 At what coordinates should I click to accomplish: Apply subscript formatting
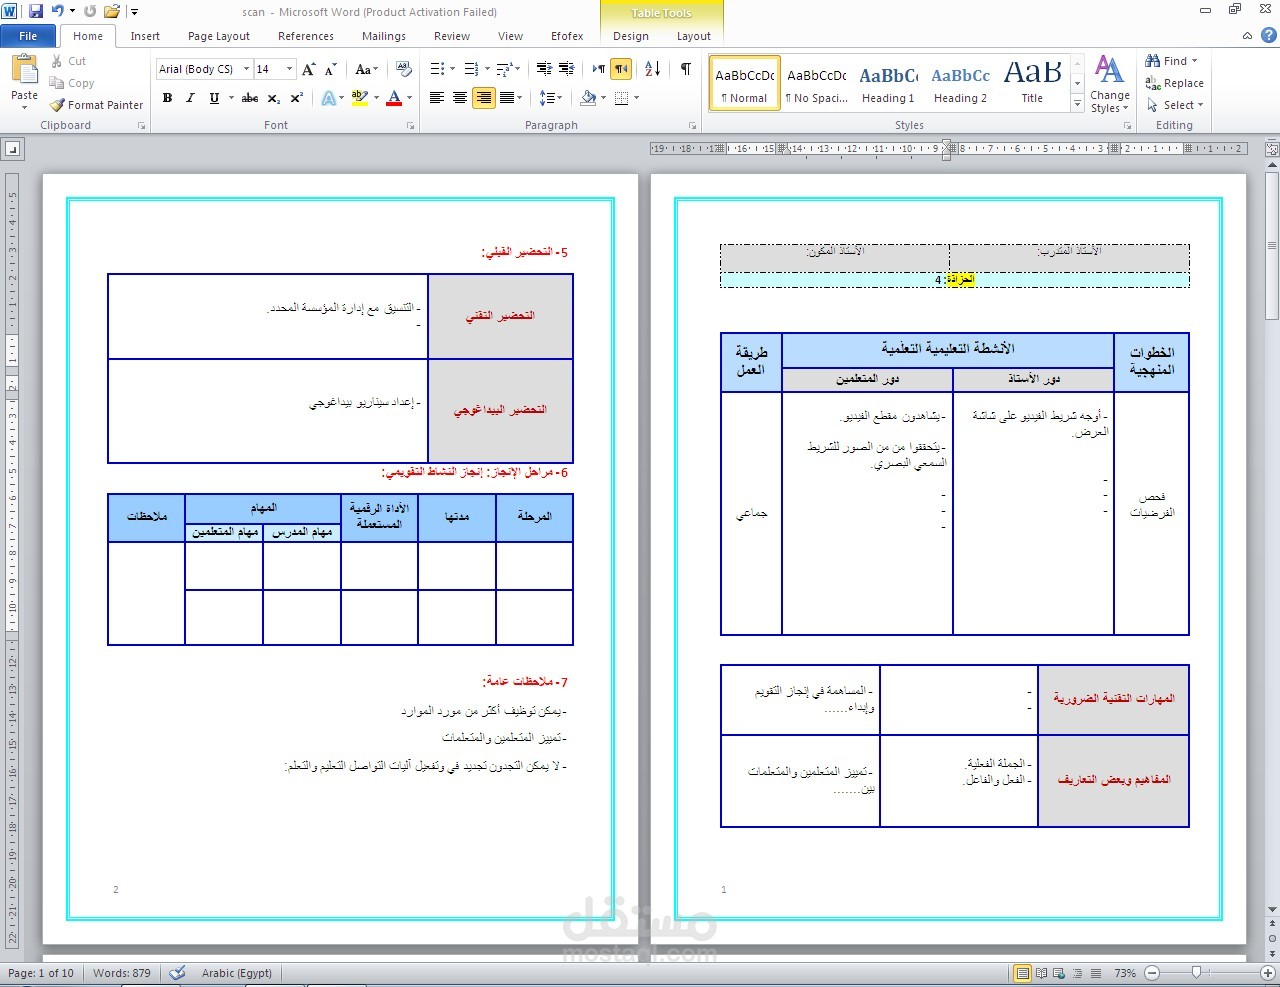point(272,98)
